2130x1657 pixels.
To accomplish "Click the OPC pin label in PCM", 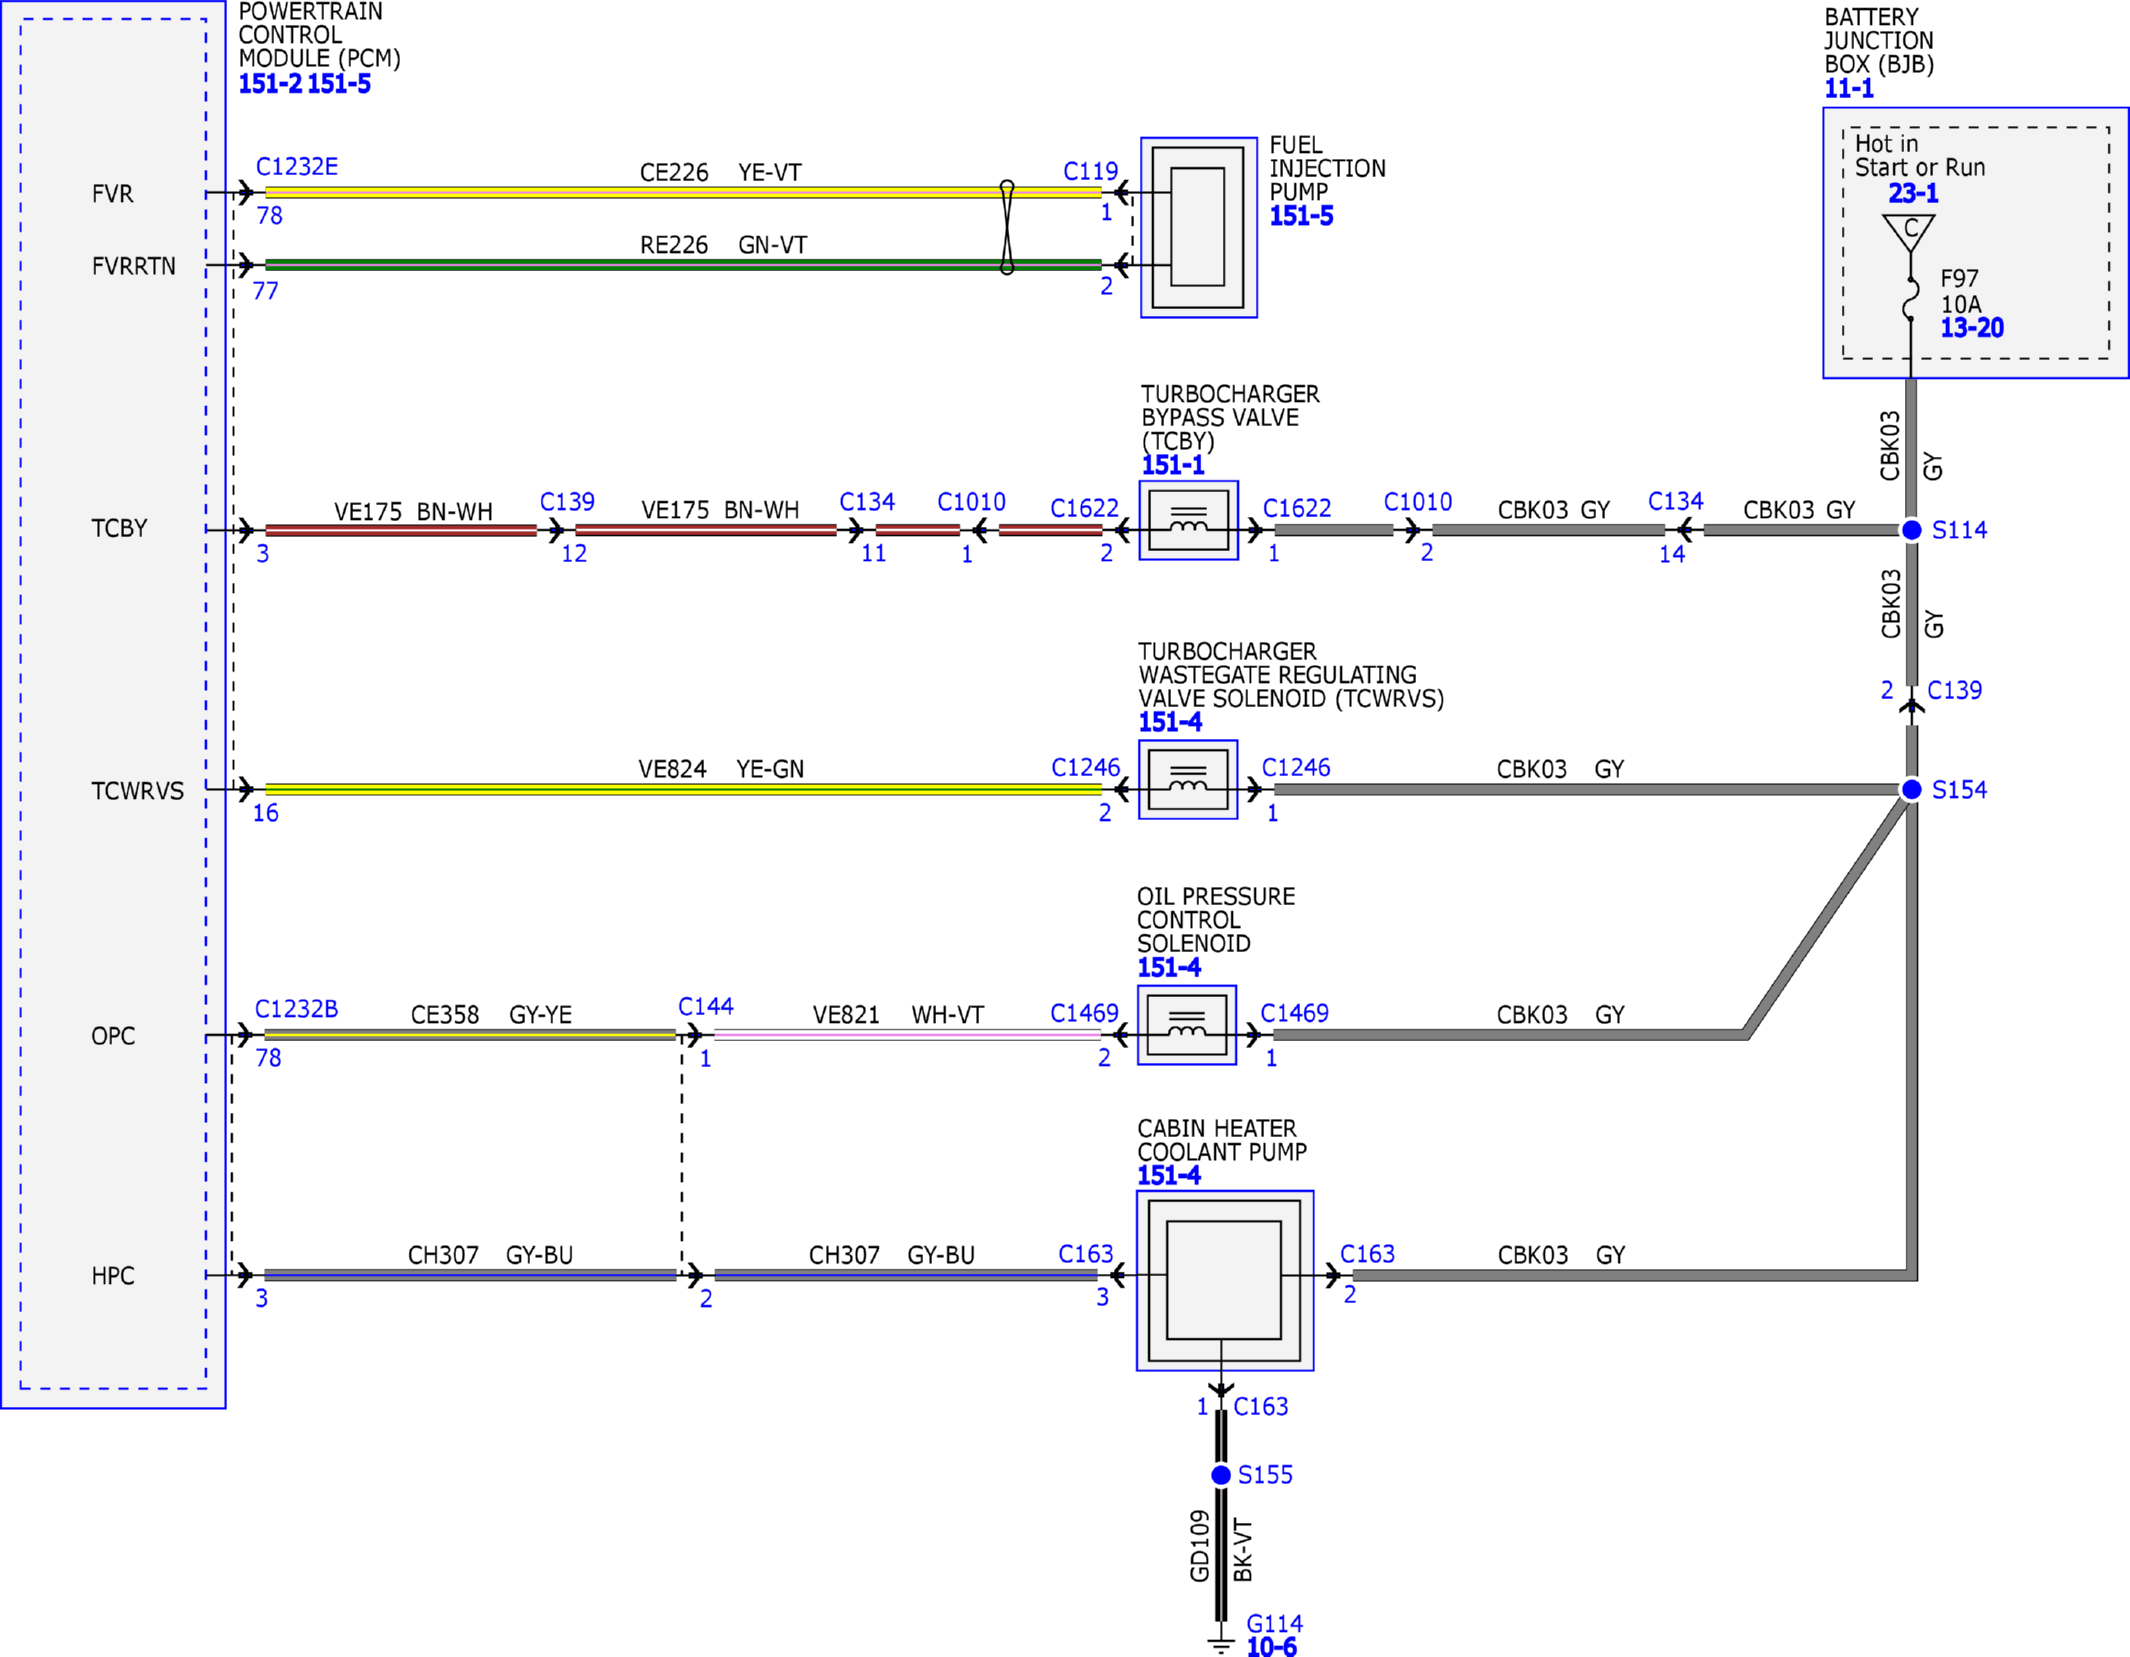I will coord(113,1036).
